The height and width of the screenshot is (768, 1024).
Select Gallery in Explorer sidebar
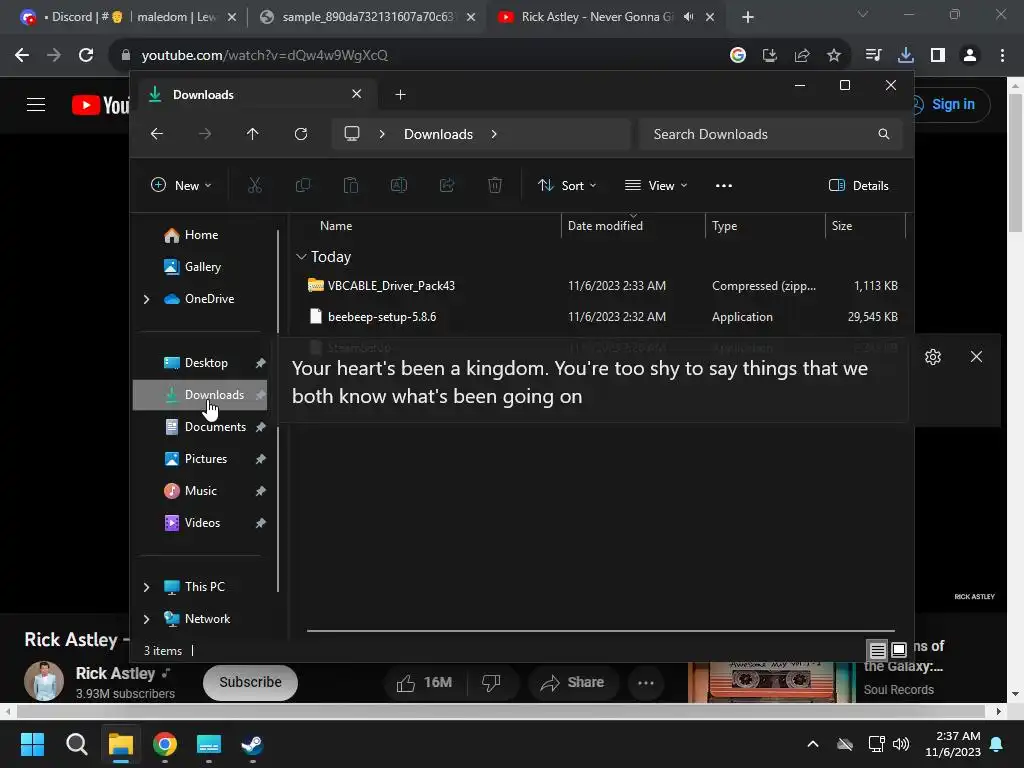coord(202,266)
